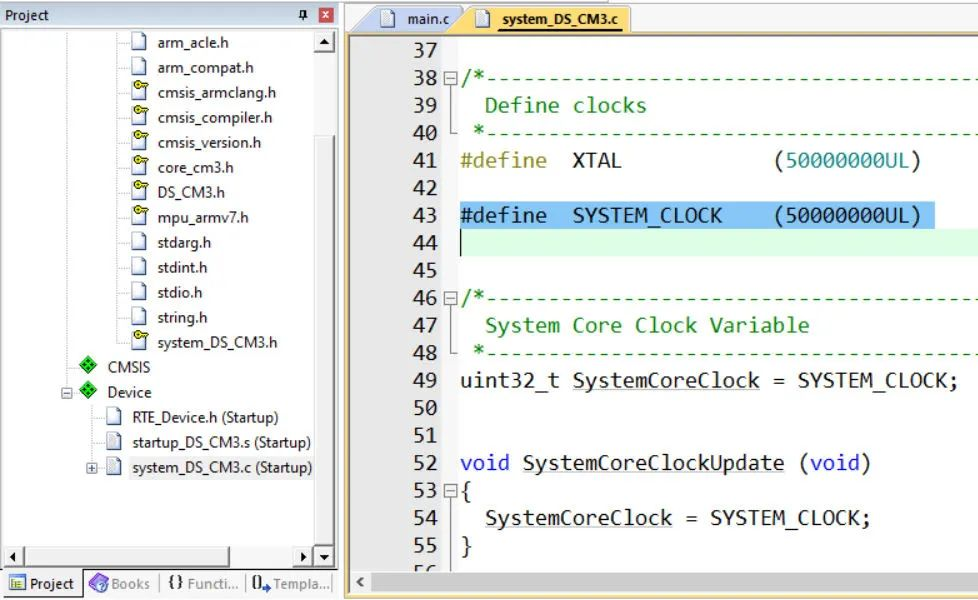Select stdint.h in the project tree
Viewport: 978px width, 600px height.
[182, 267]
